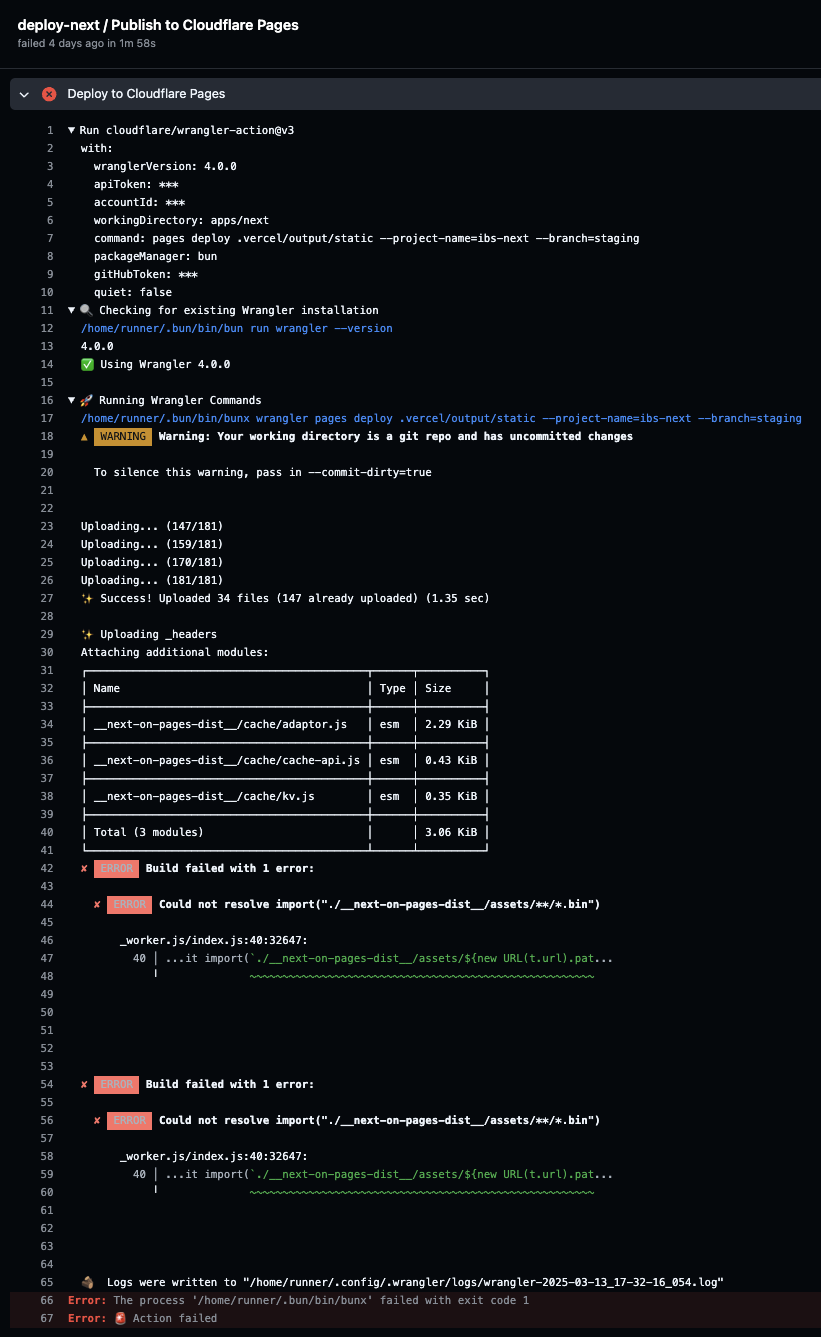Select line number 44 in the log
The image size is (821, 1337).
pyautogui.click(x=46, y=904)
